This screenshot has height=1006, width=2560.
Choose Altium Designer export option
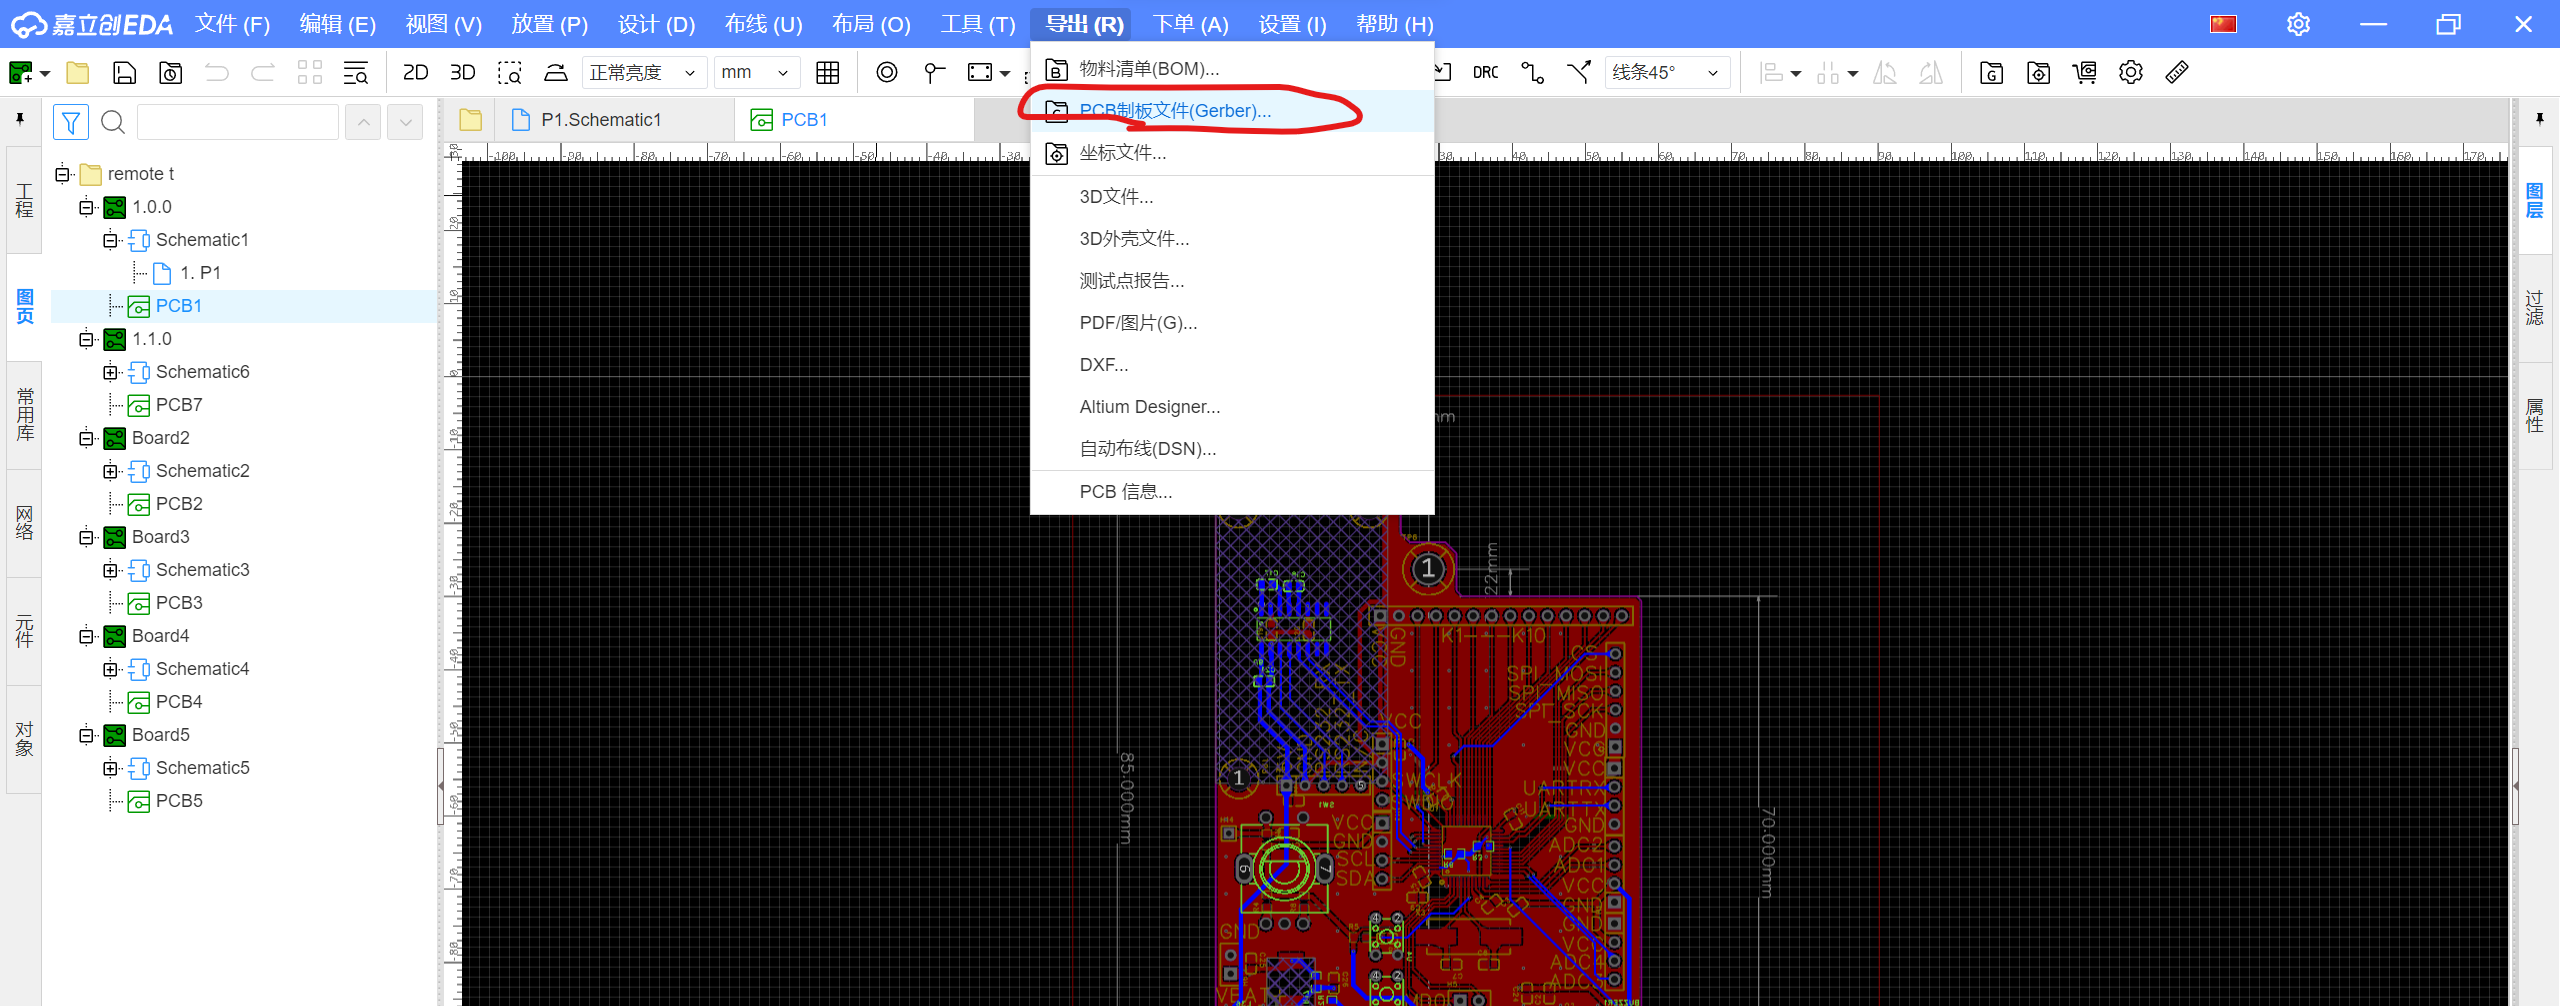[x=1232, y=407]
